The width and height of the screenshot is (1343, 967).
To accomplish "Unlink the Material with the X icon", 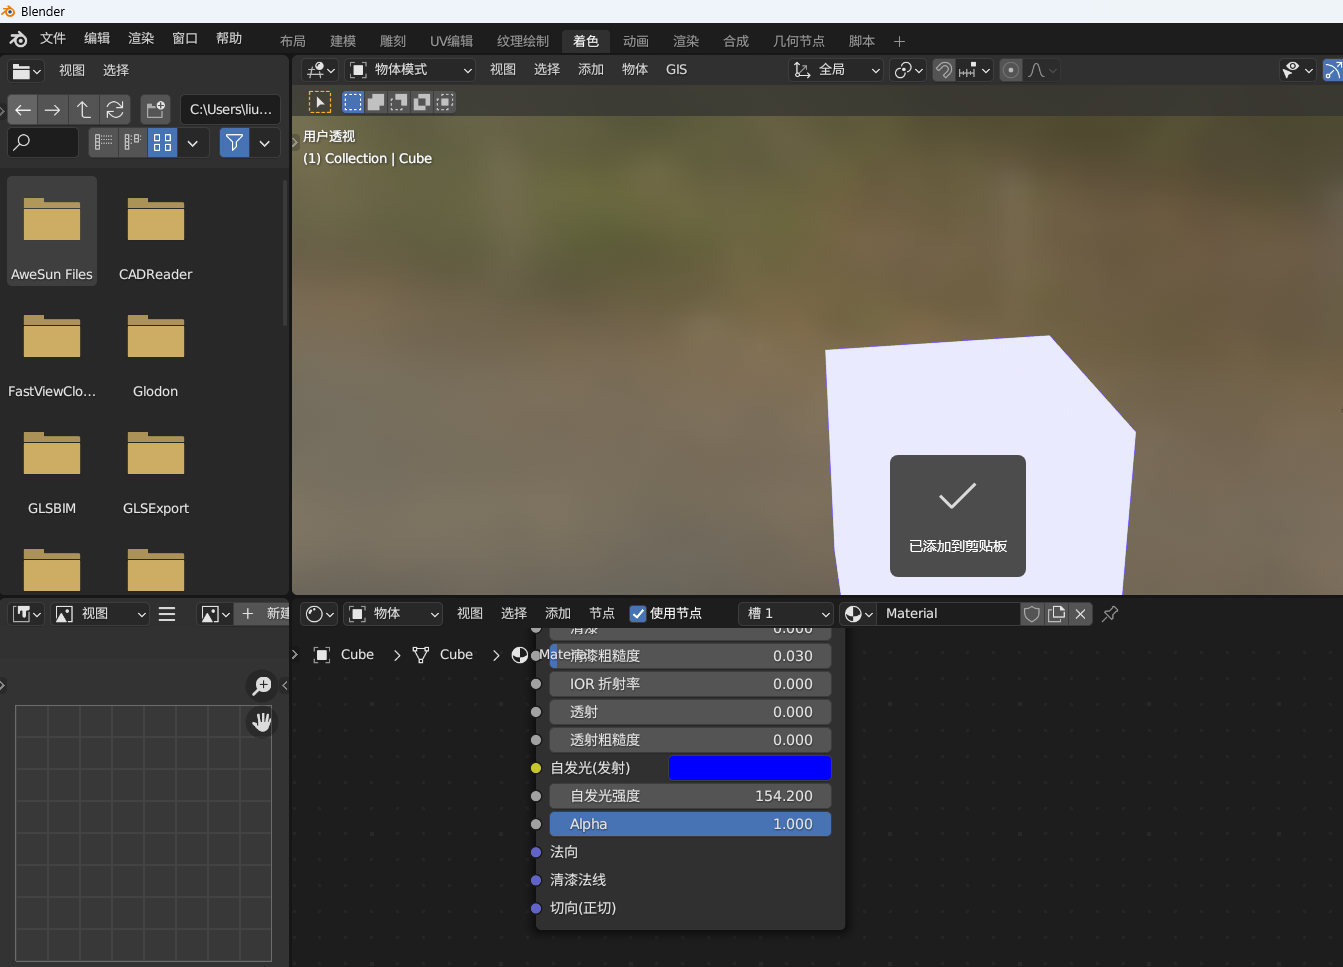I will pos(1080,614).
